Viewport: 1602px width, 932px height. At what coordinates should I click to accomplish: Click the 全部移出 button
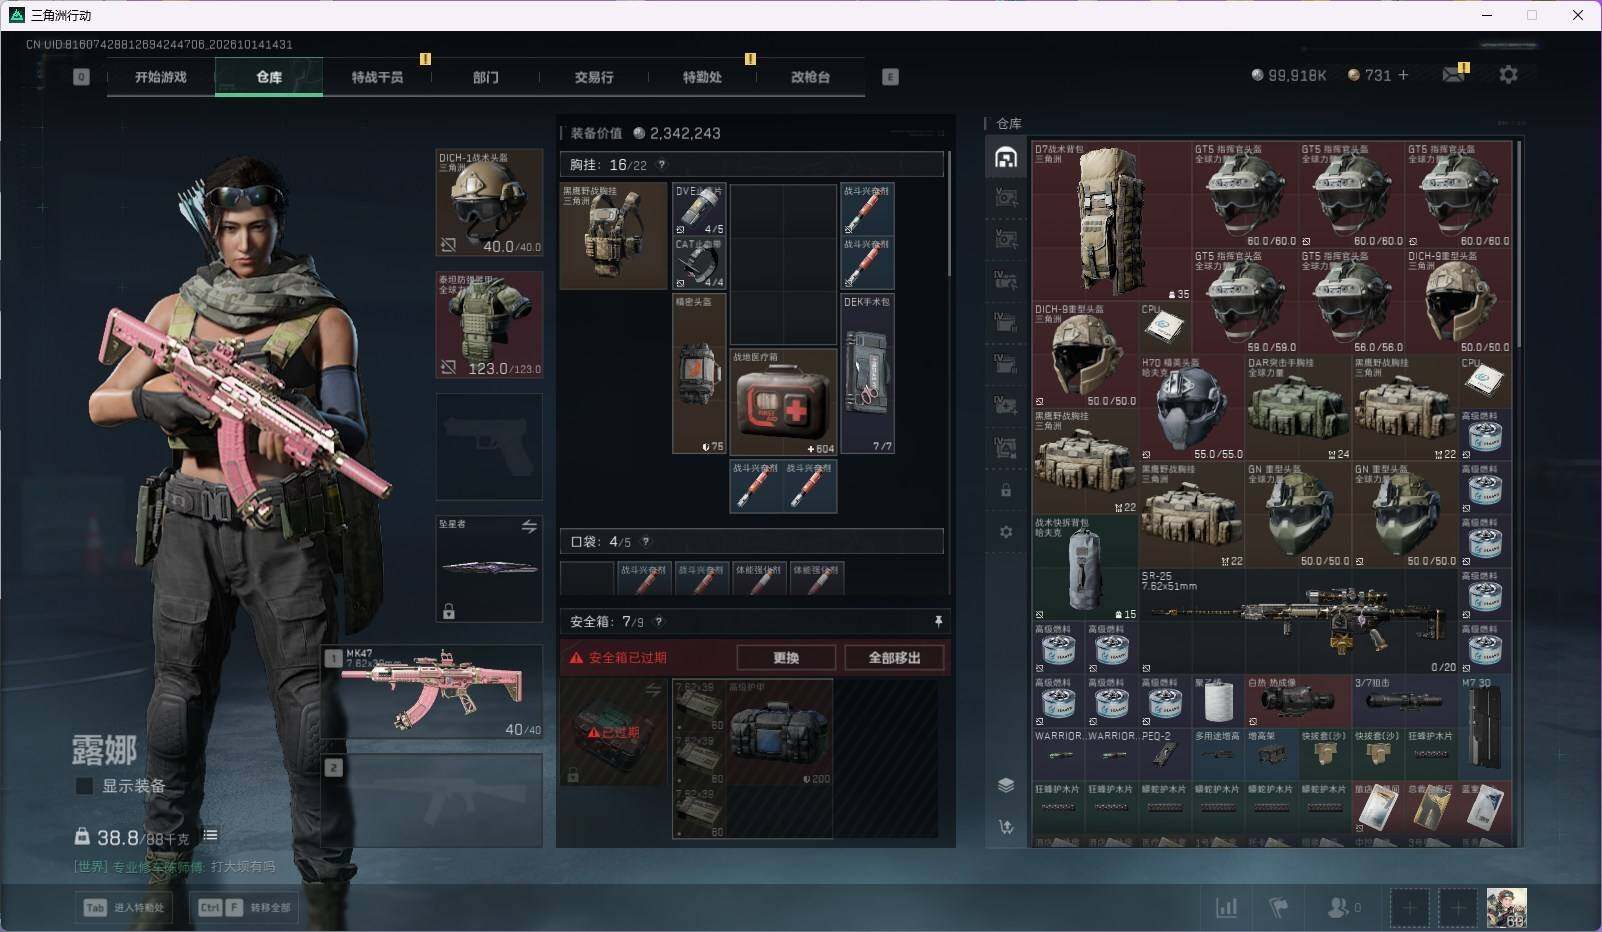[x=894, y=657]
